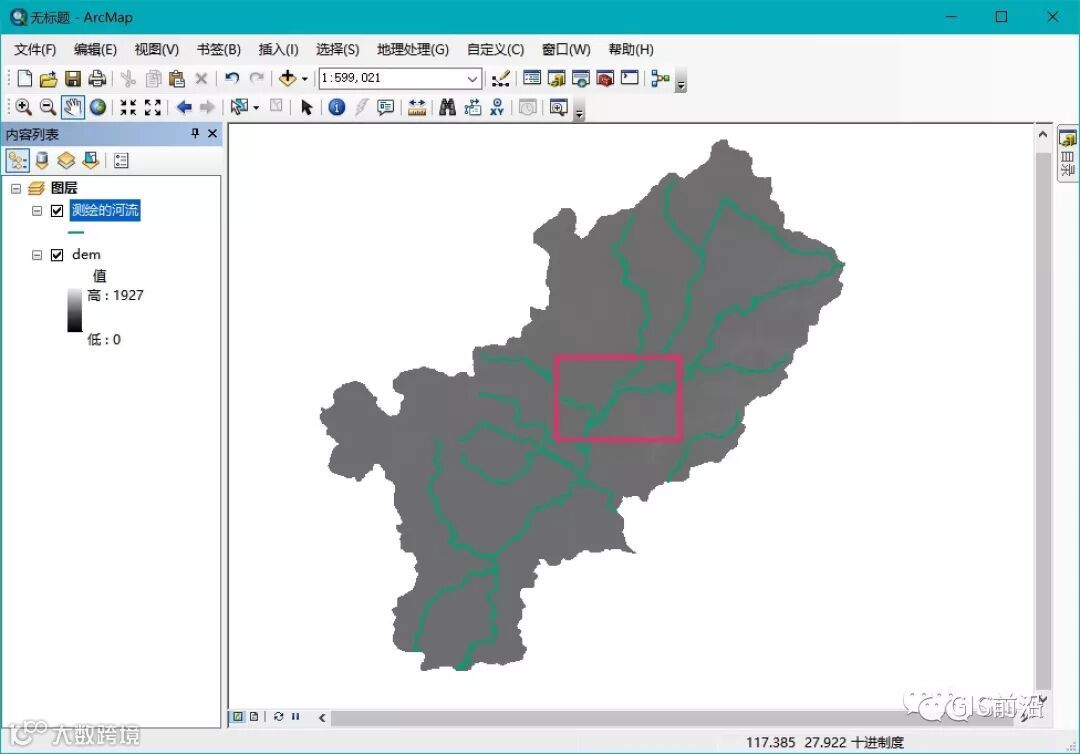
Task: Select the Zoom Out tool
Action: click(48, 107)
